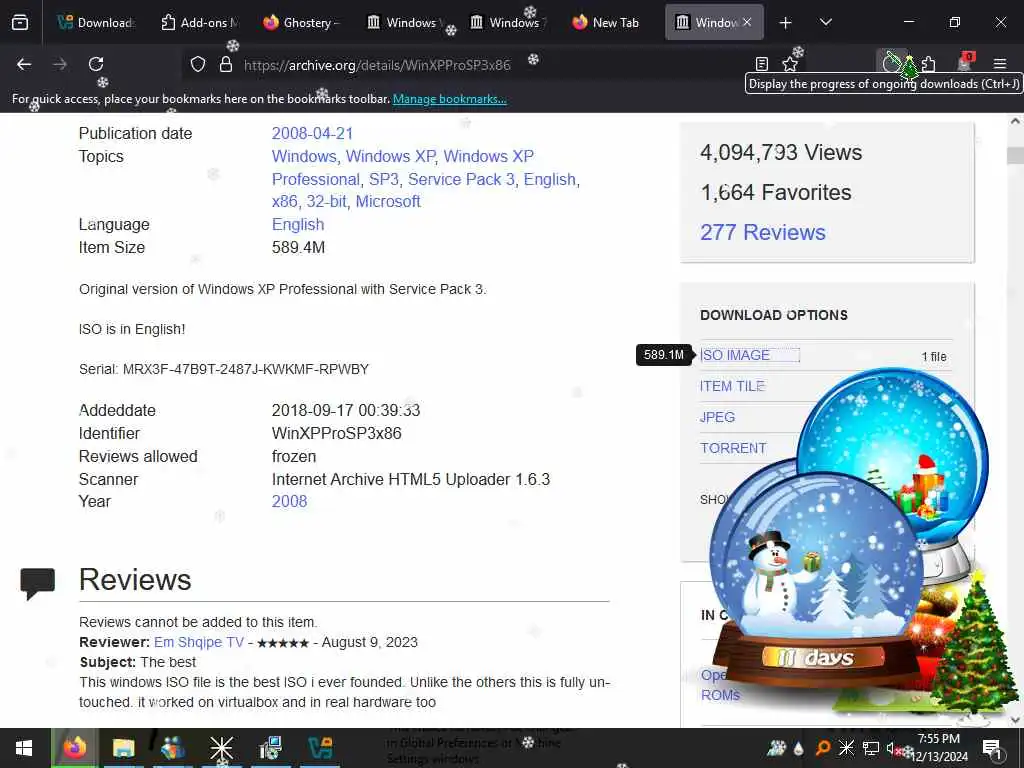Open the Windows notification center

993,748
